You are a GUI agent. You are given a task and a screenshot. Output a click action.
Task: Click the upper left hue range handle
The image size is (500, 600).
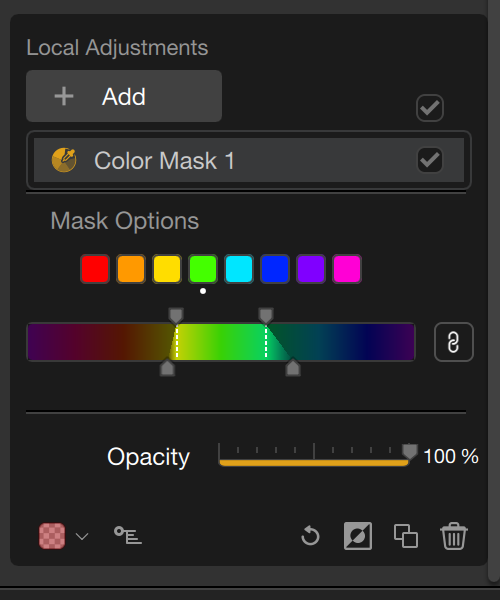point(176,316)
